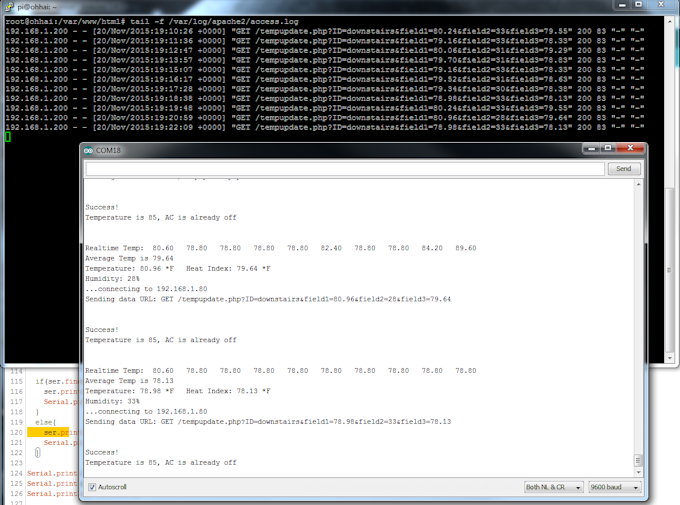The height and width of the screenshot is (505, 680).
Task: Maximize the COM18 serial monitor window
Action: click(x=608, y=148)
